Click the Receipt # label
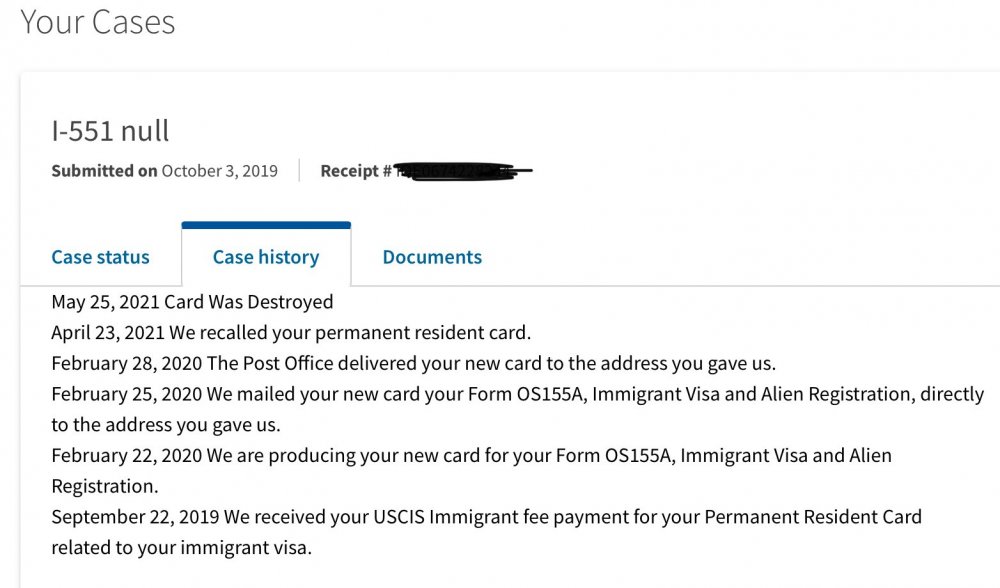The image size is (1000, 588). click(x=356, y=171)
